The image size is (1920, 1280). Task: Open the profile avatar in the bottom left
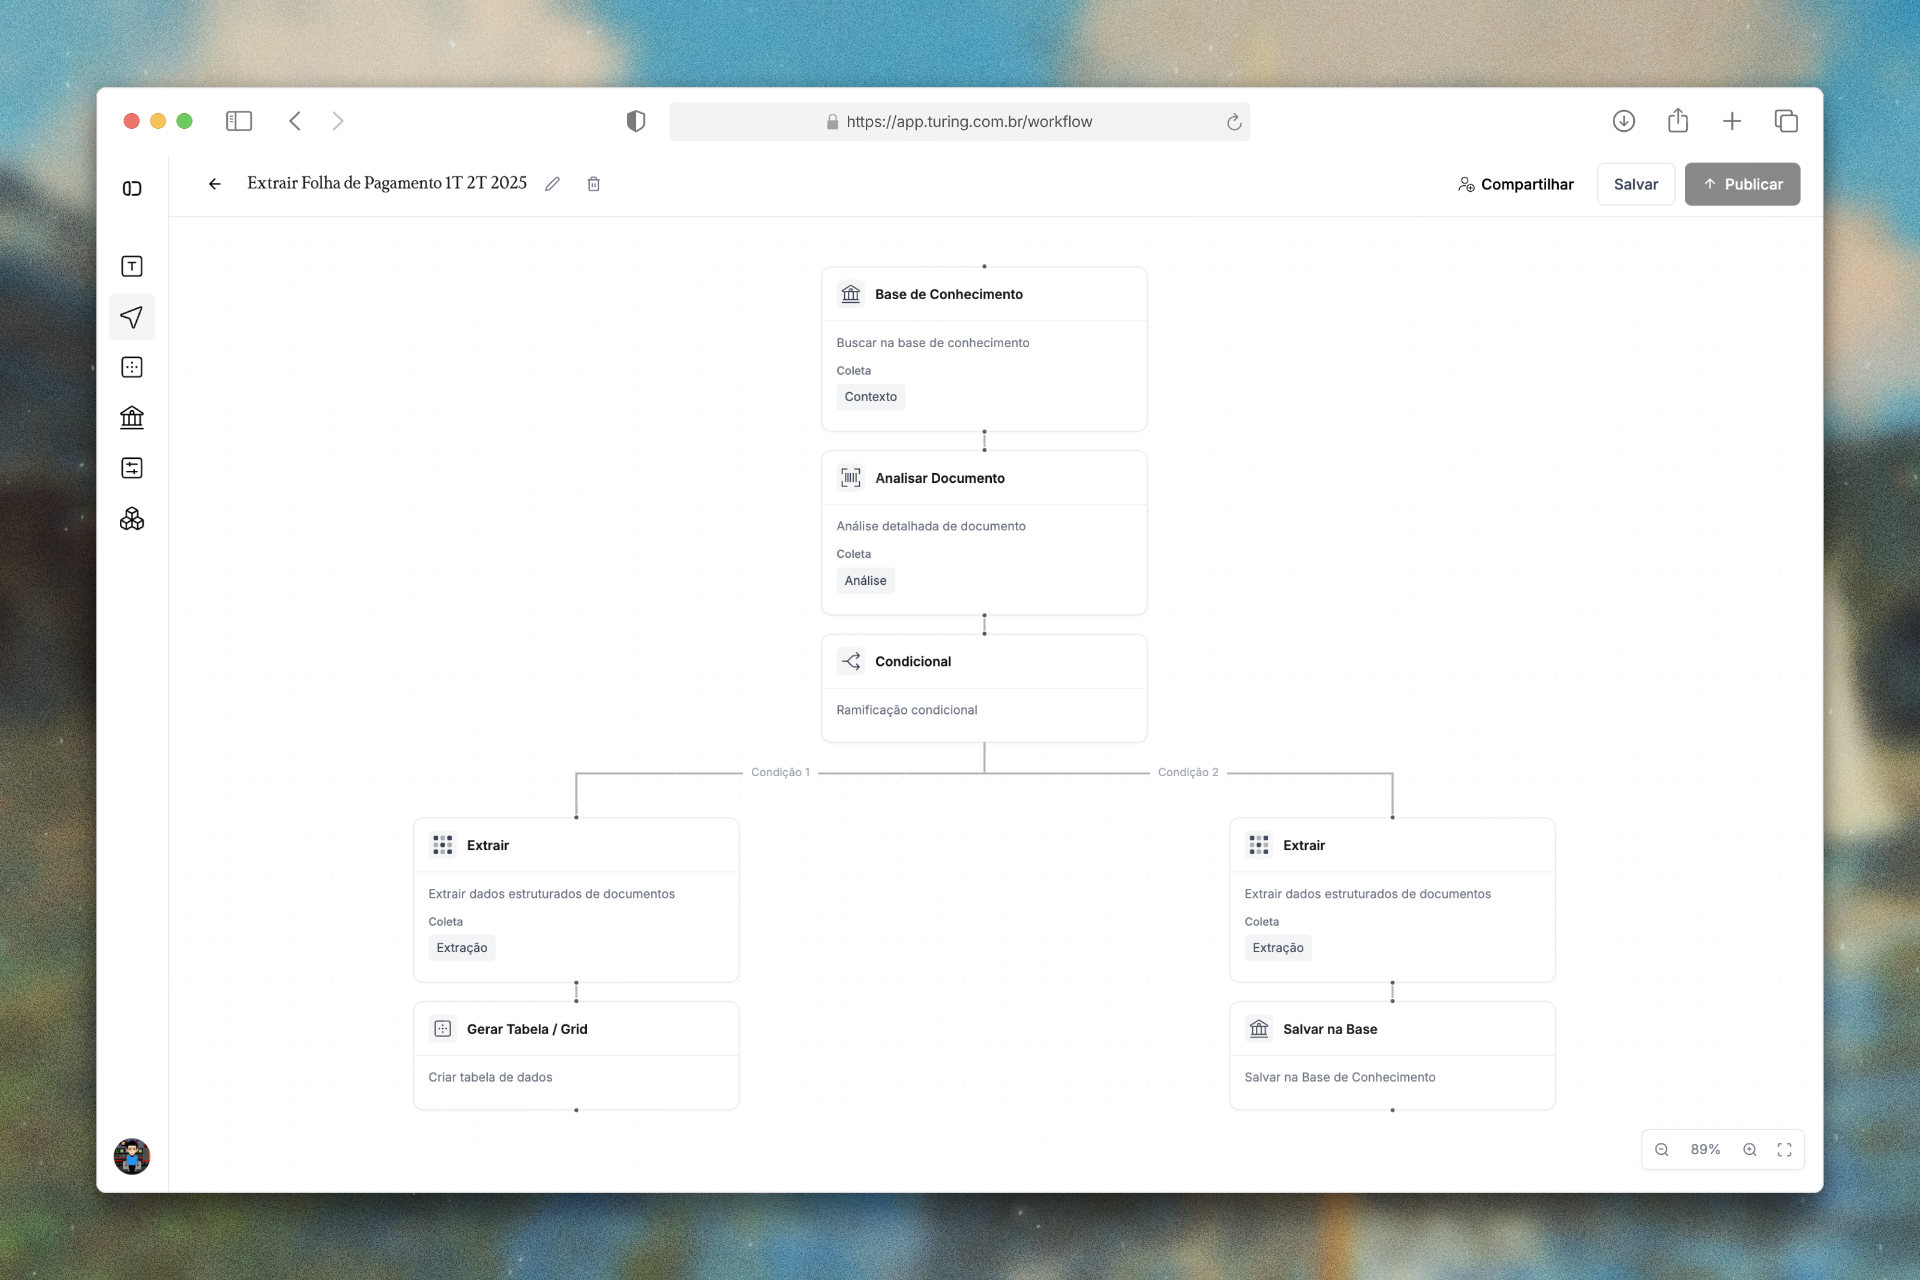131,1156
